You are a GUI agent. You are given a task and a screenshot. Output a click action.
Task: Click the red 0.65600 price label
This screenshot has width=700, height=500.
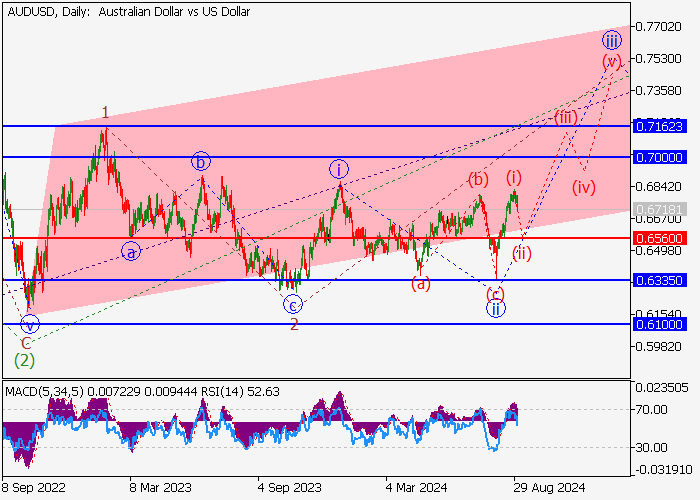tap(659, 238)
